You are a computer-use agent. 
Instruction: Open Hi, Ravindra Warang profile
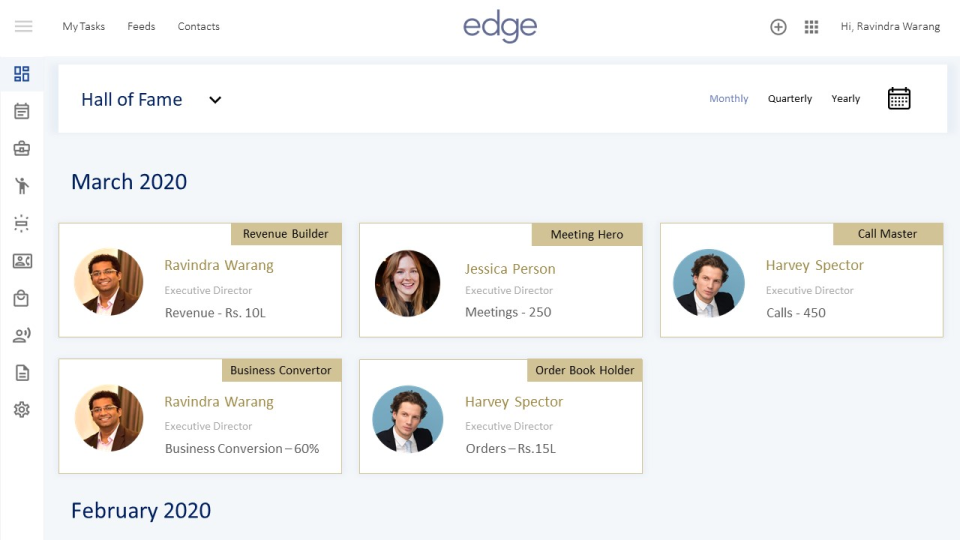click(890, 26)
